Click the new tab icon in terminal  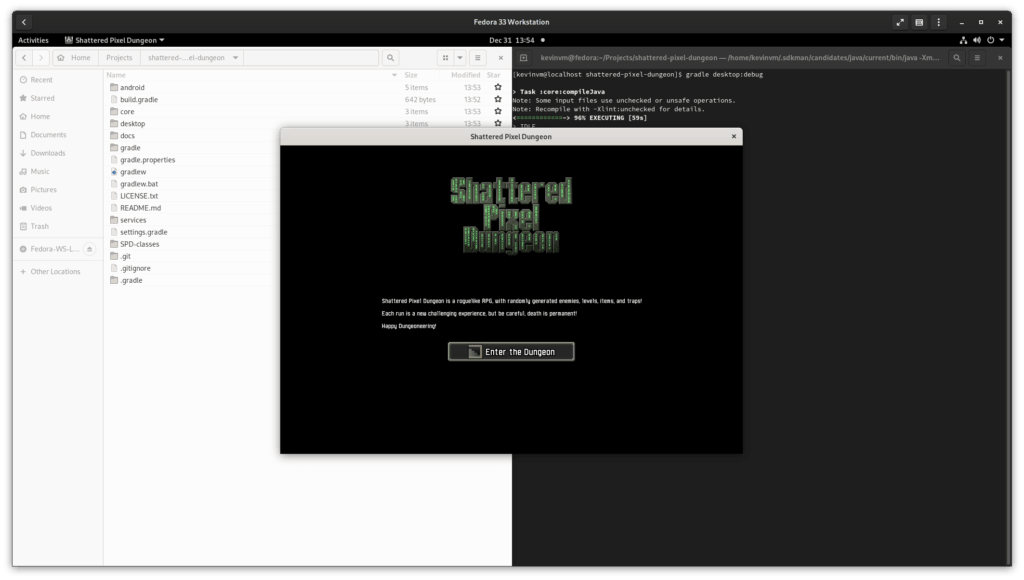[x=523, y=57]
